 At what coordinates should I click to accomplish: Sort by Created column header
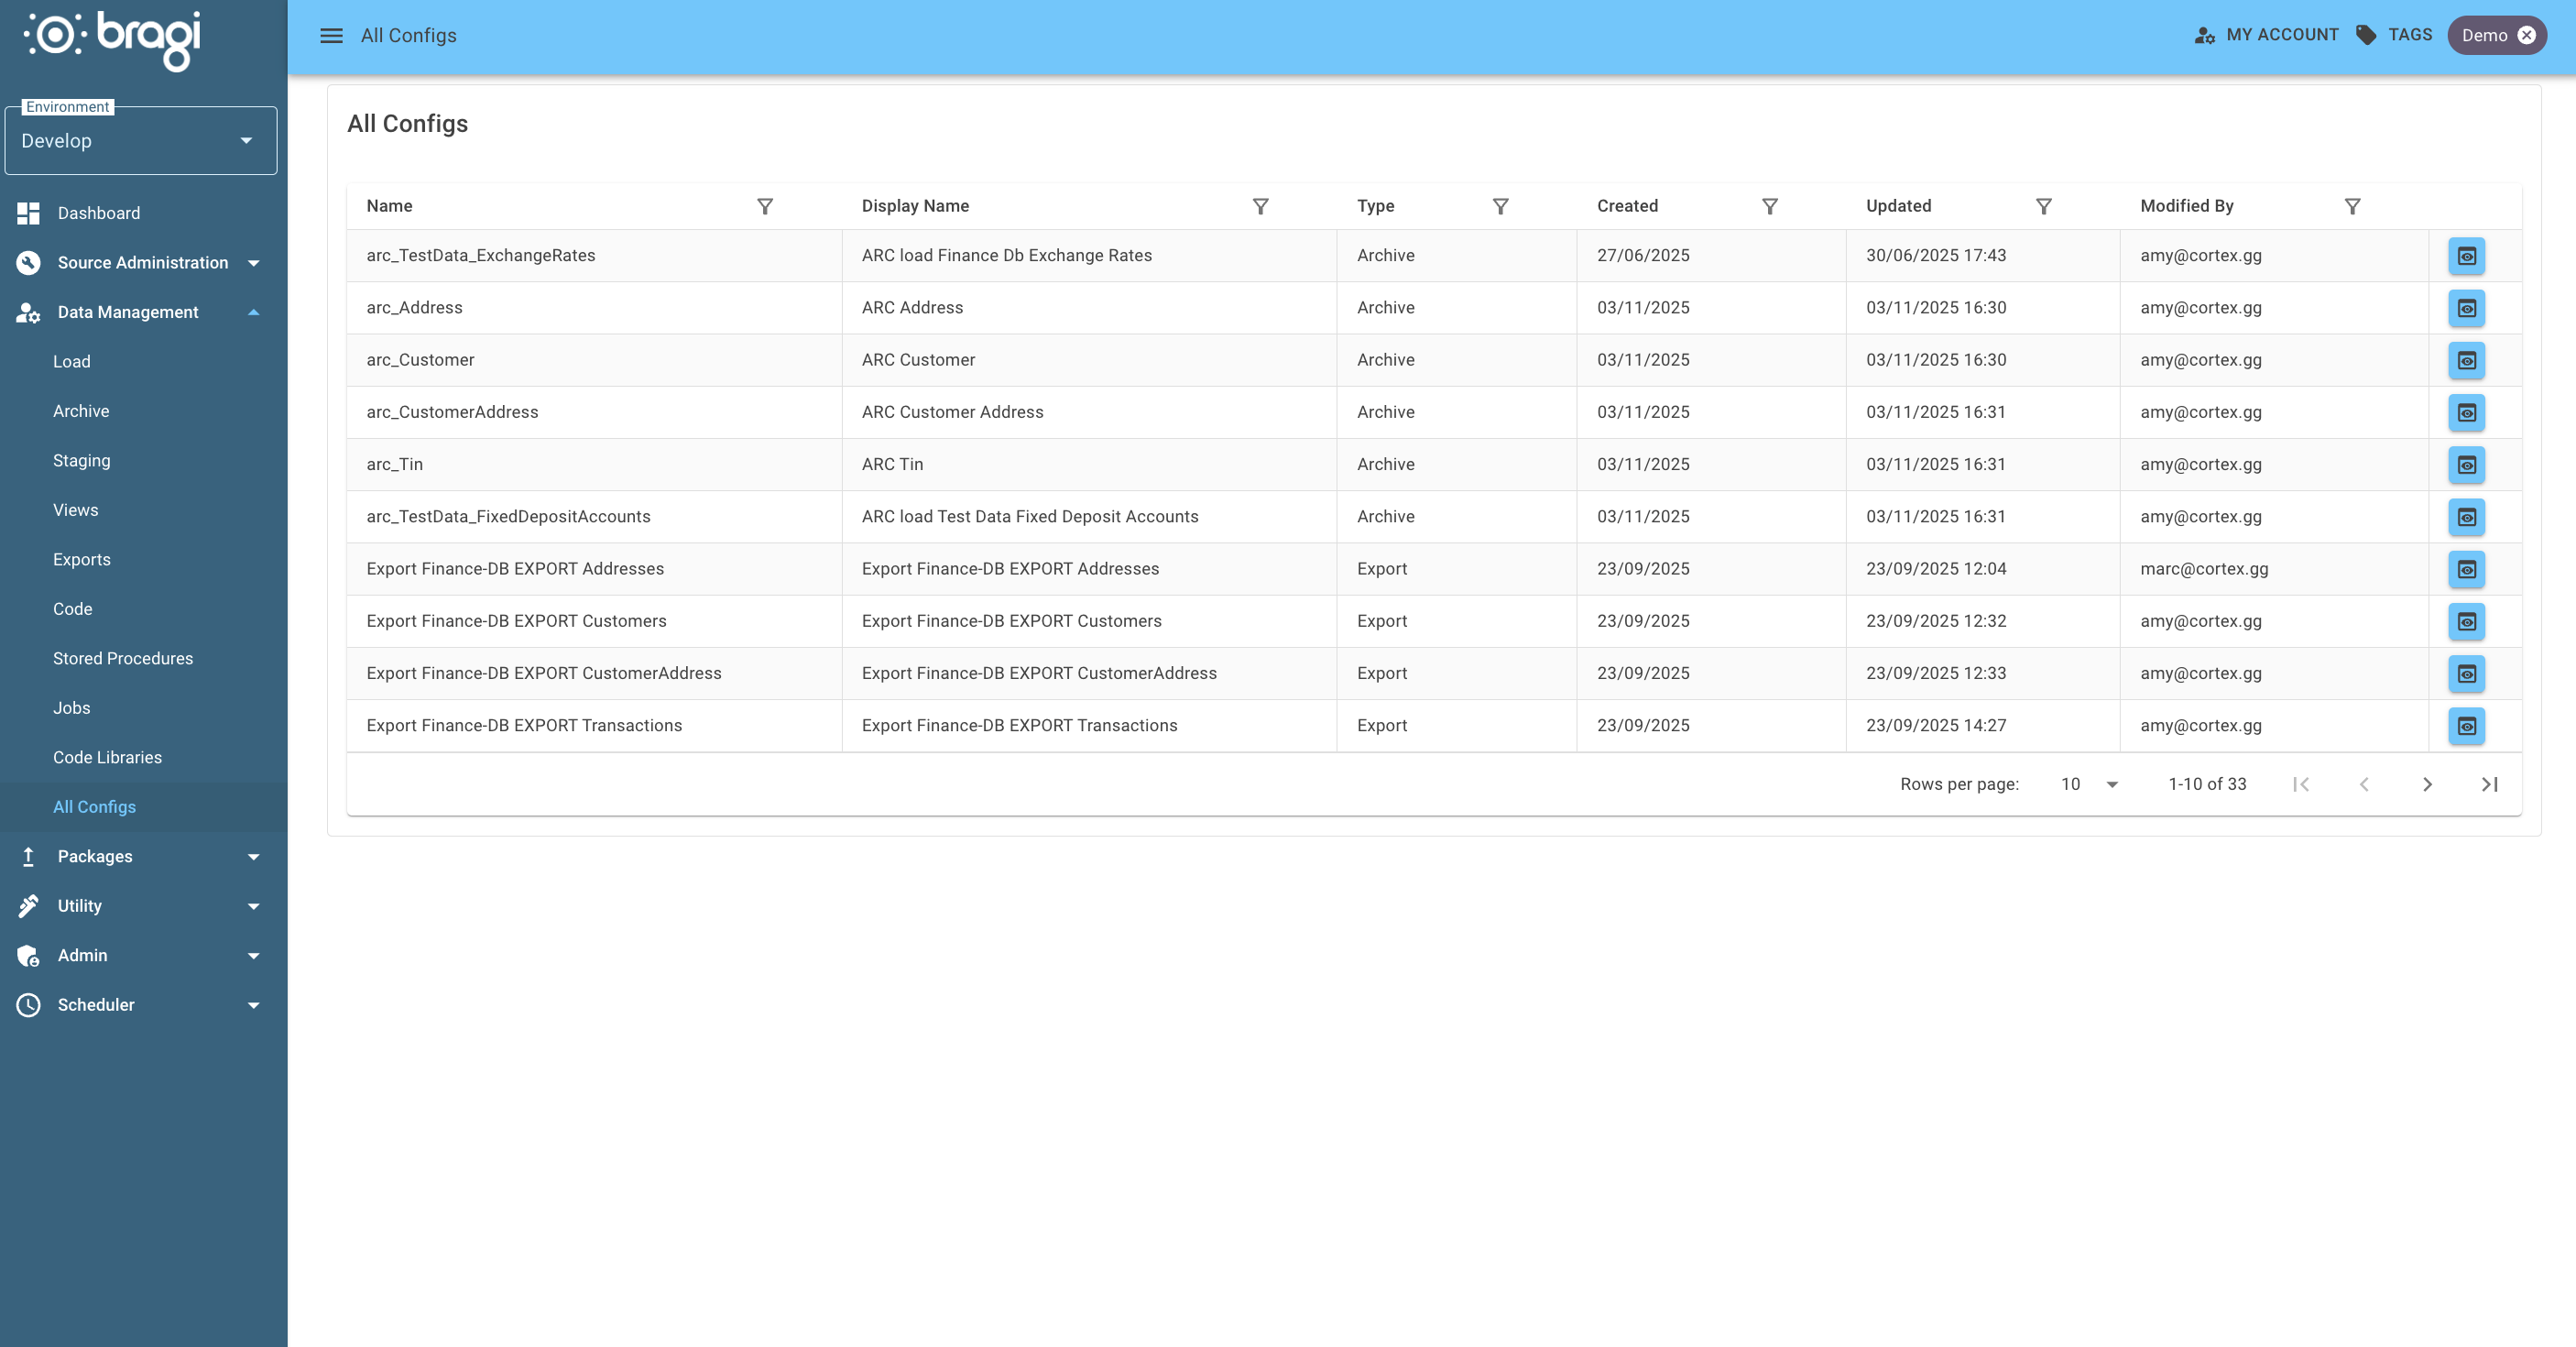[1627, 206]
